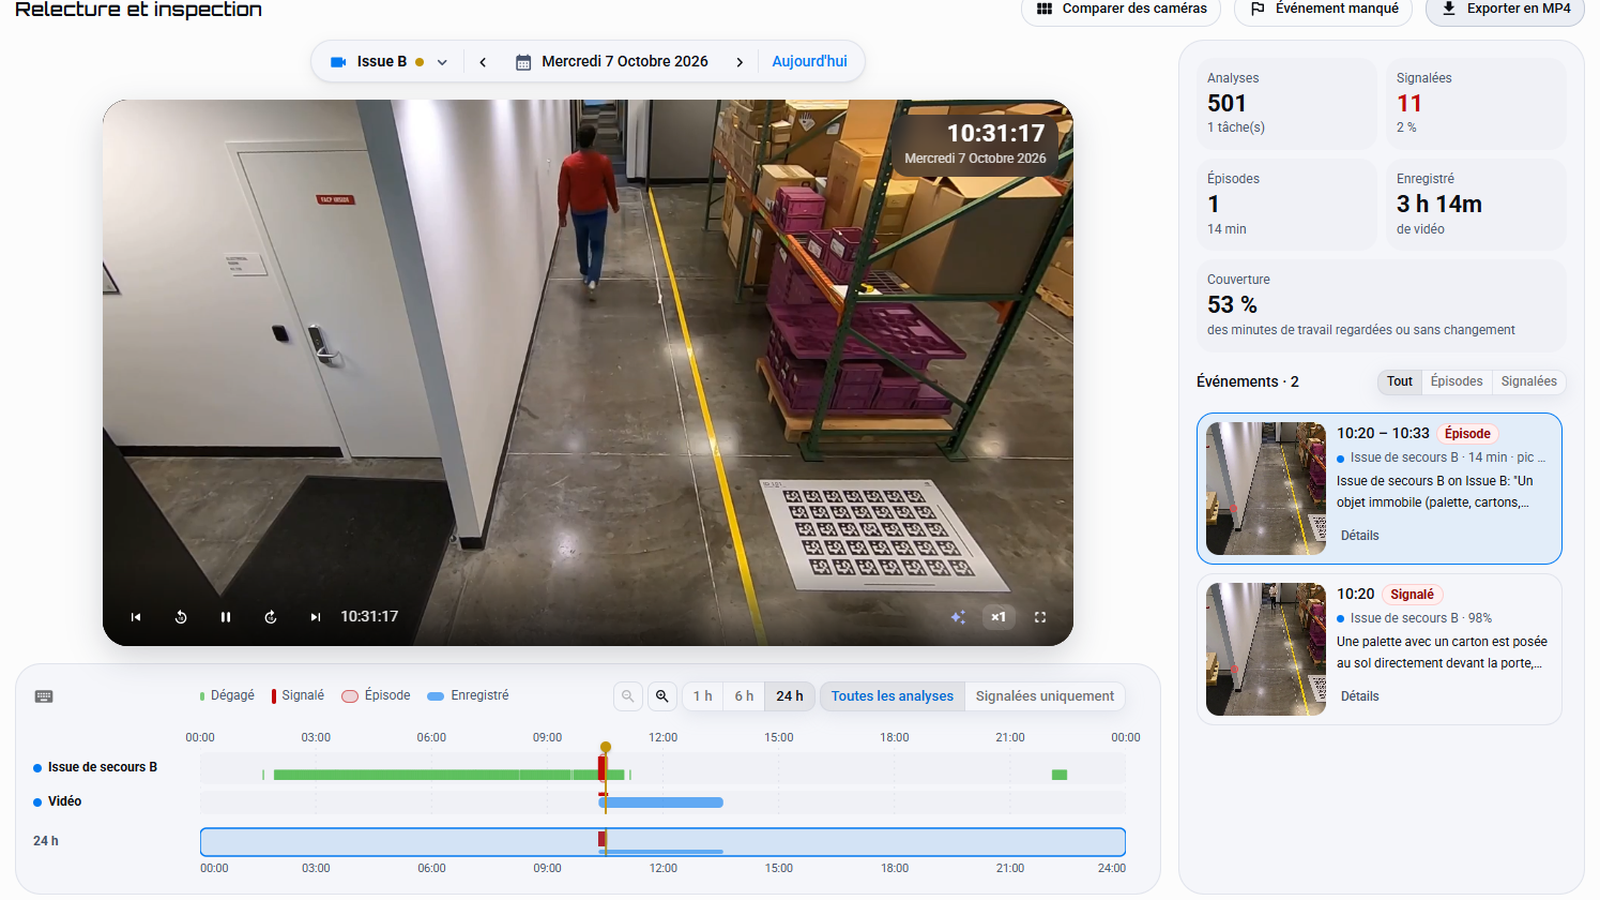
Task: Fast-forward video a few seconds
Action: point(270,617)
